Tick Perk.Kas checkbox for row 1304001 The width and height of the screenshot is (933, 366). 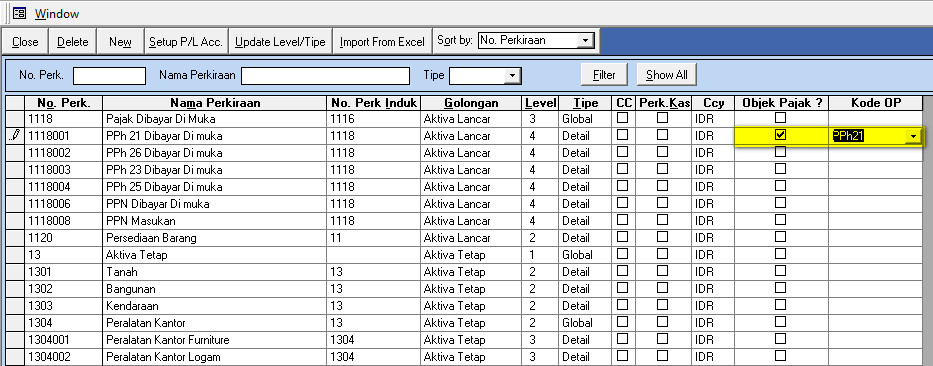pyautogui.click(x=662, y=339)
